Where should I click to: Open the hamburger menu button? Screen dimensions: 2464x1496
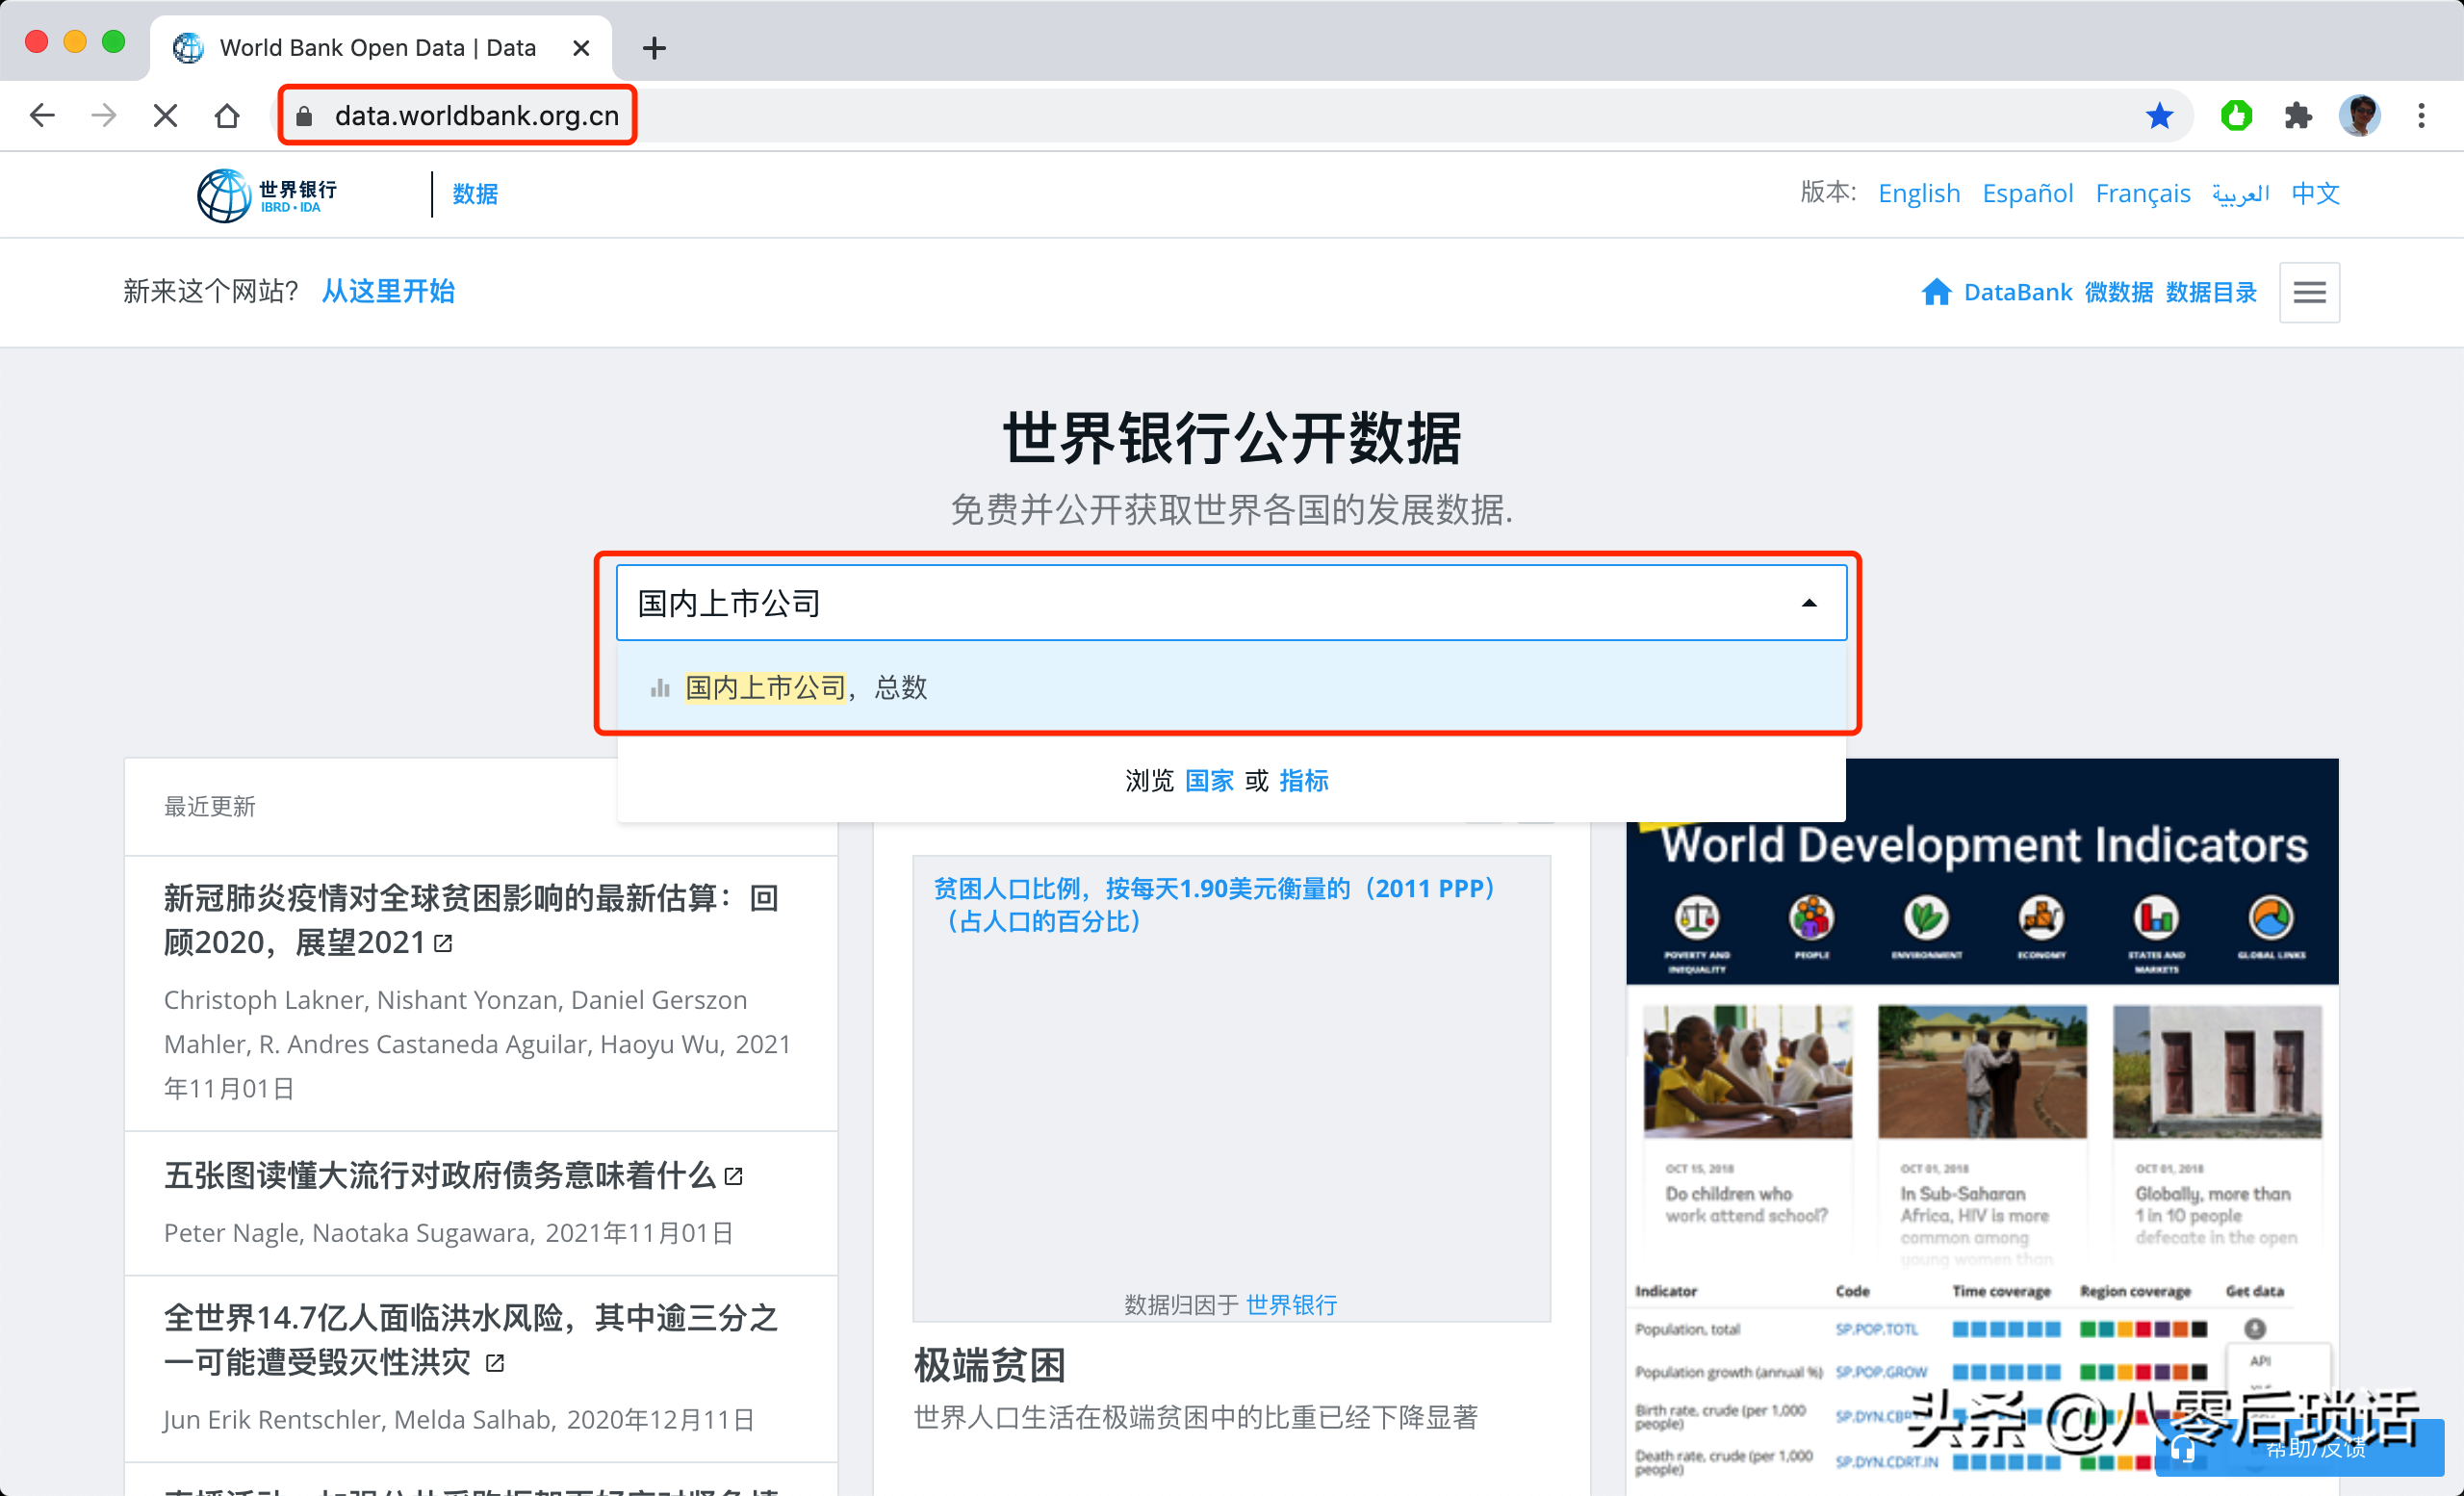click(2309, 292)
